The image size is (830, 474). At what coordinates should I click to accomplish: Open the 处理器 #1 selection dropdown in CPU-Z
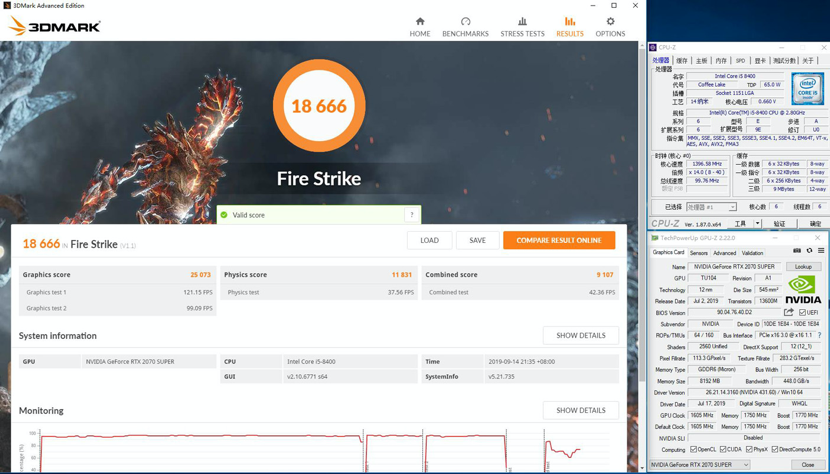[x=711, y=207]
